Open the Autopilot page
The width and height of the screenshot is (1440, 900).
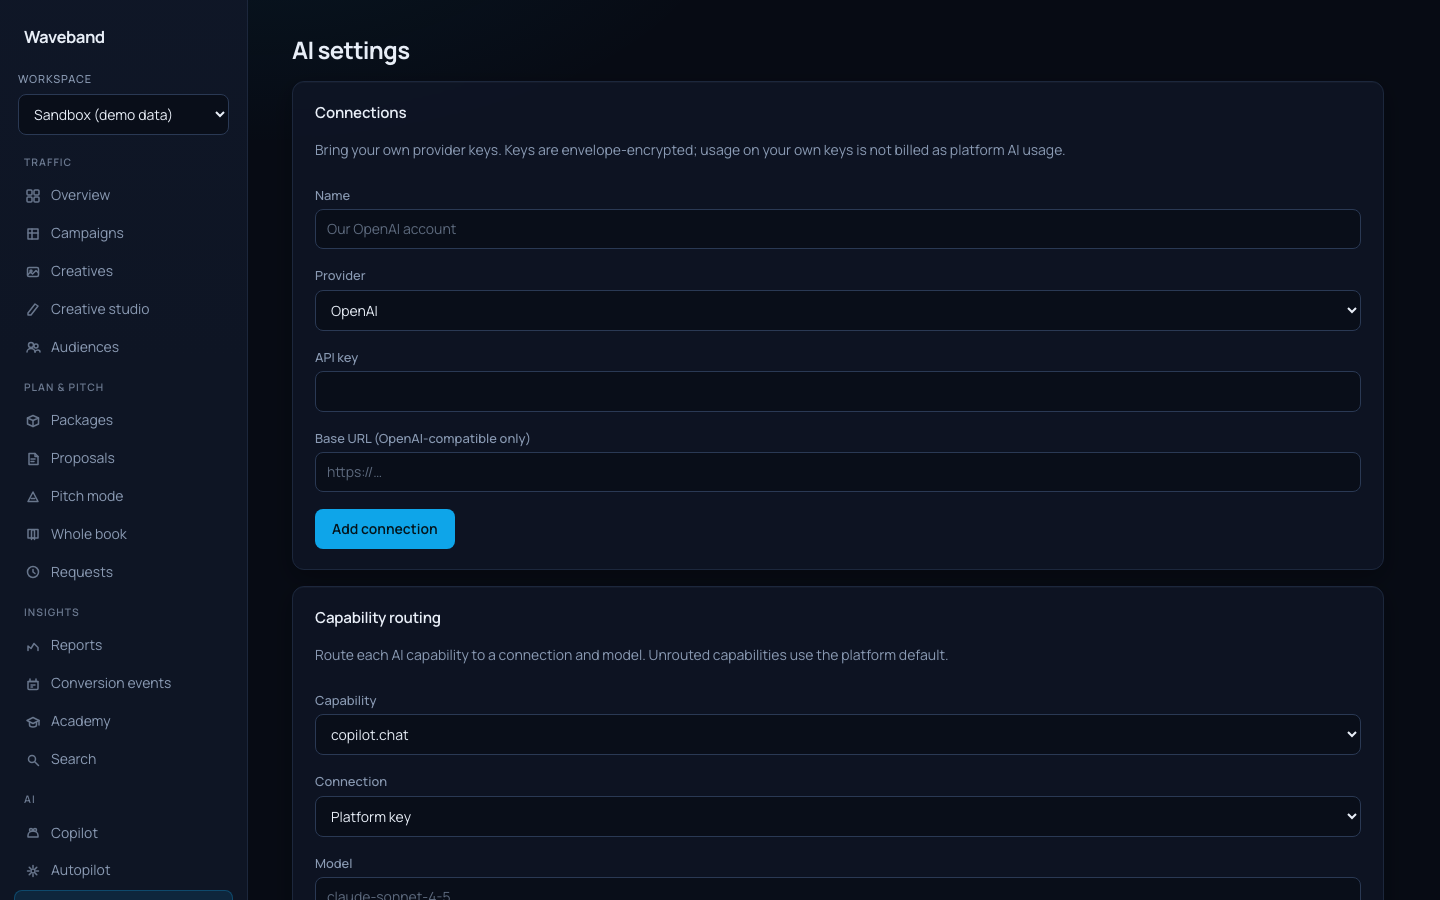(123, 870)
